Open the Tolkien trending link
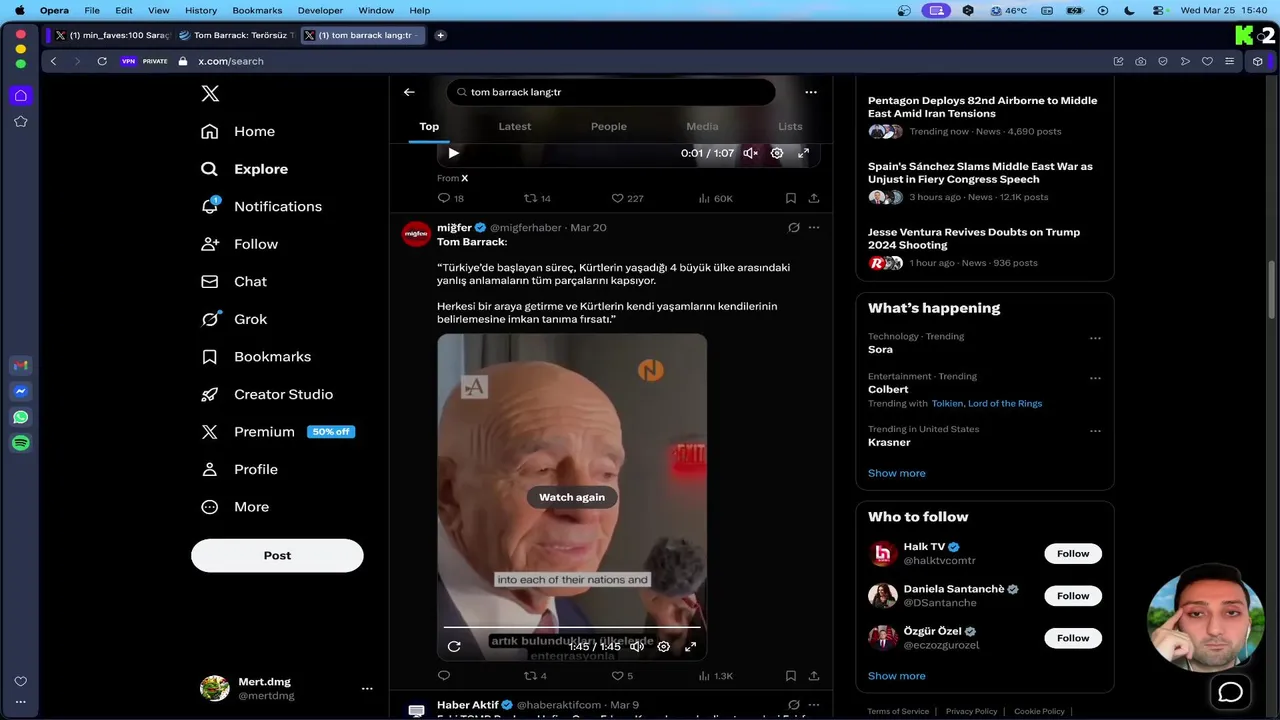Image resolution: width=1280 pixels, height=720 pixels. pos(947,404)
